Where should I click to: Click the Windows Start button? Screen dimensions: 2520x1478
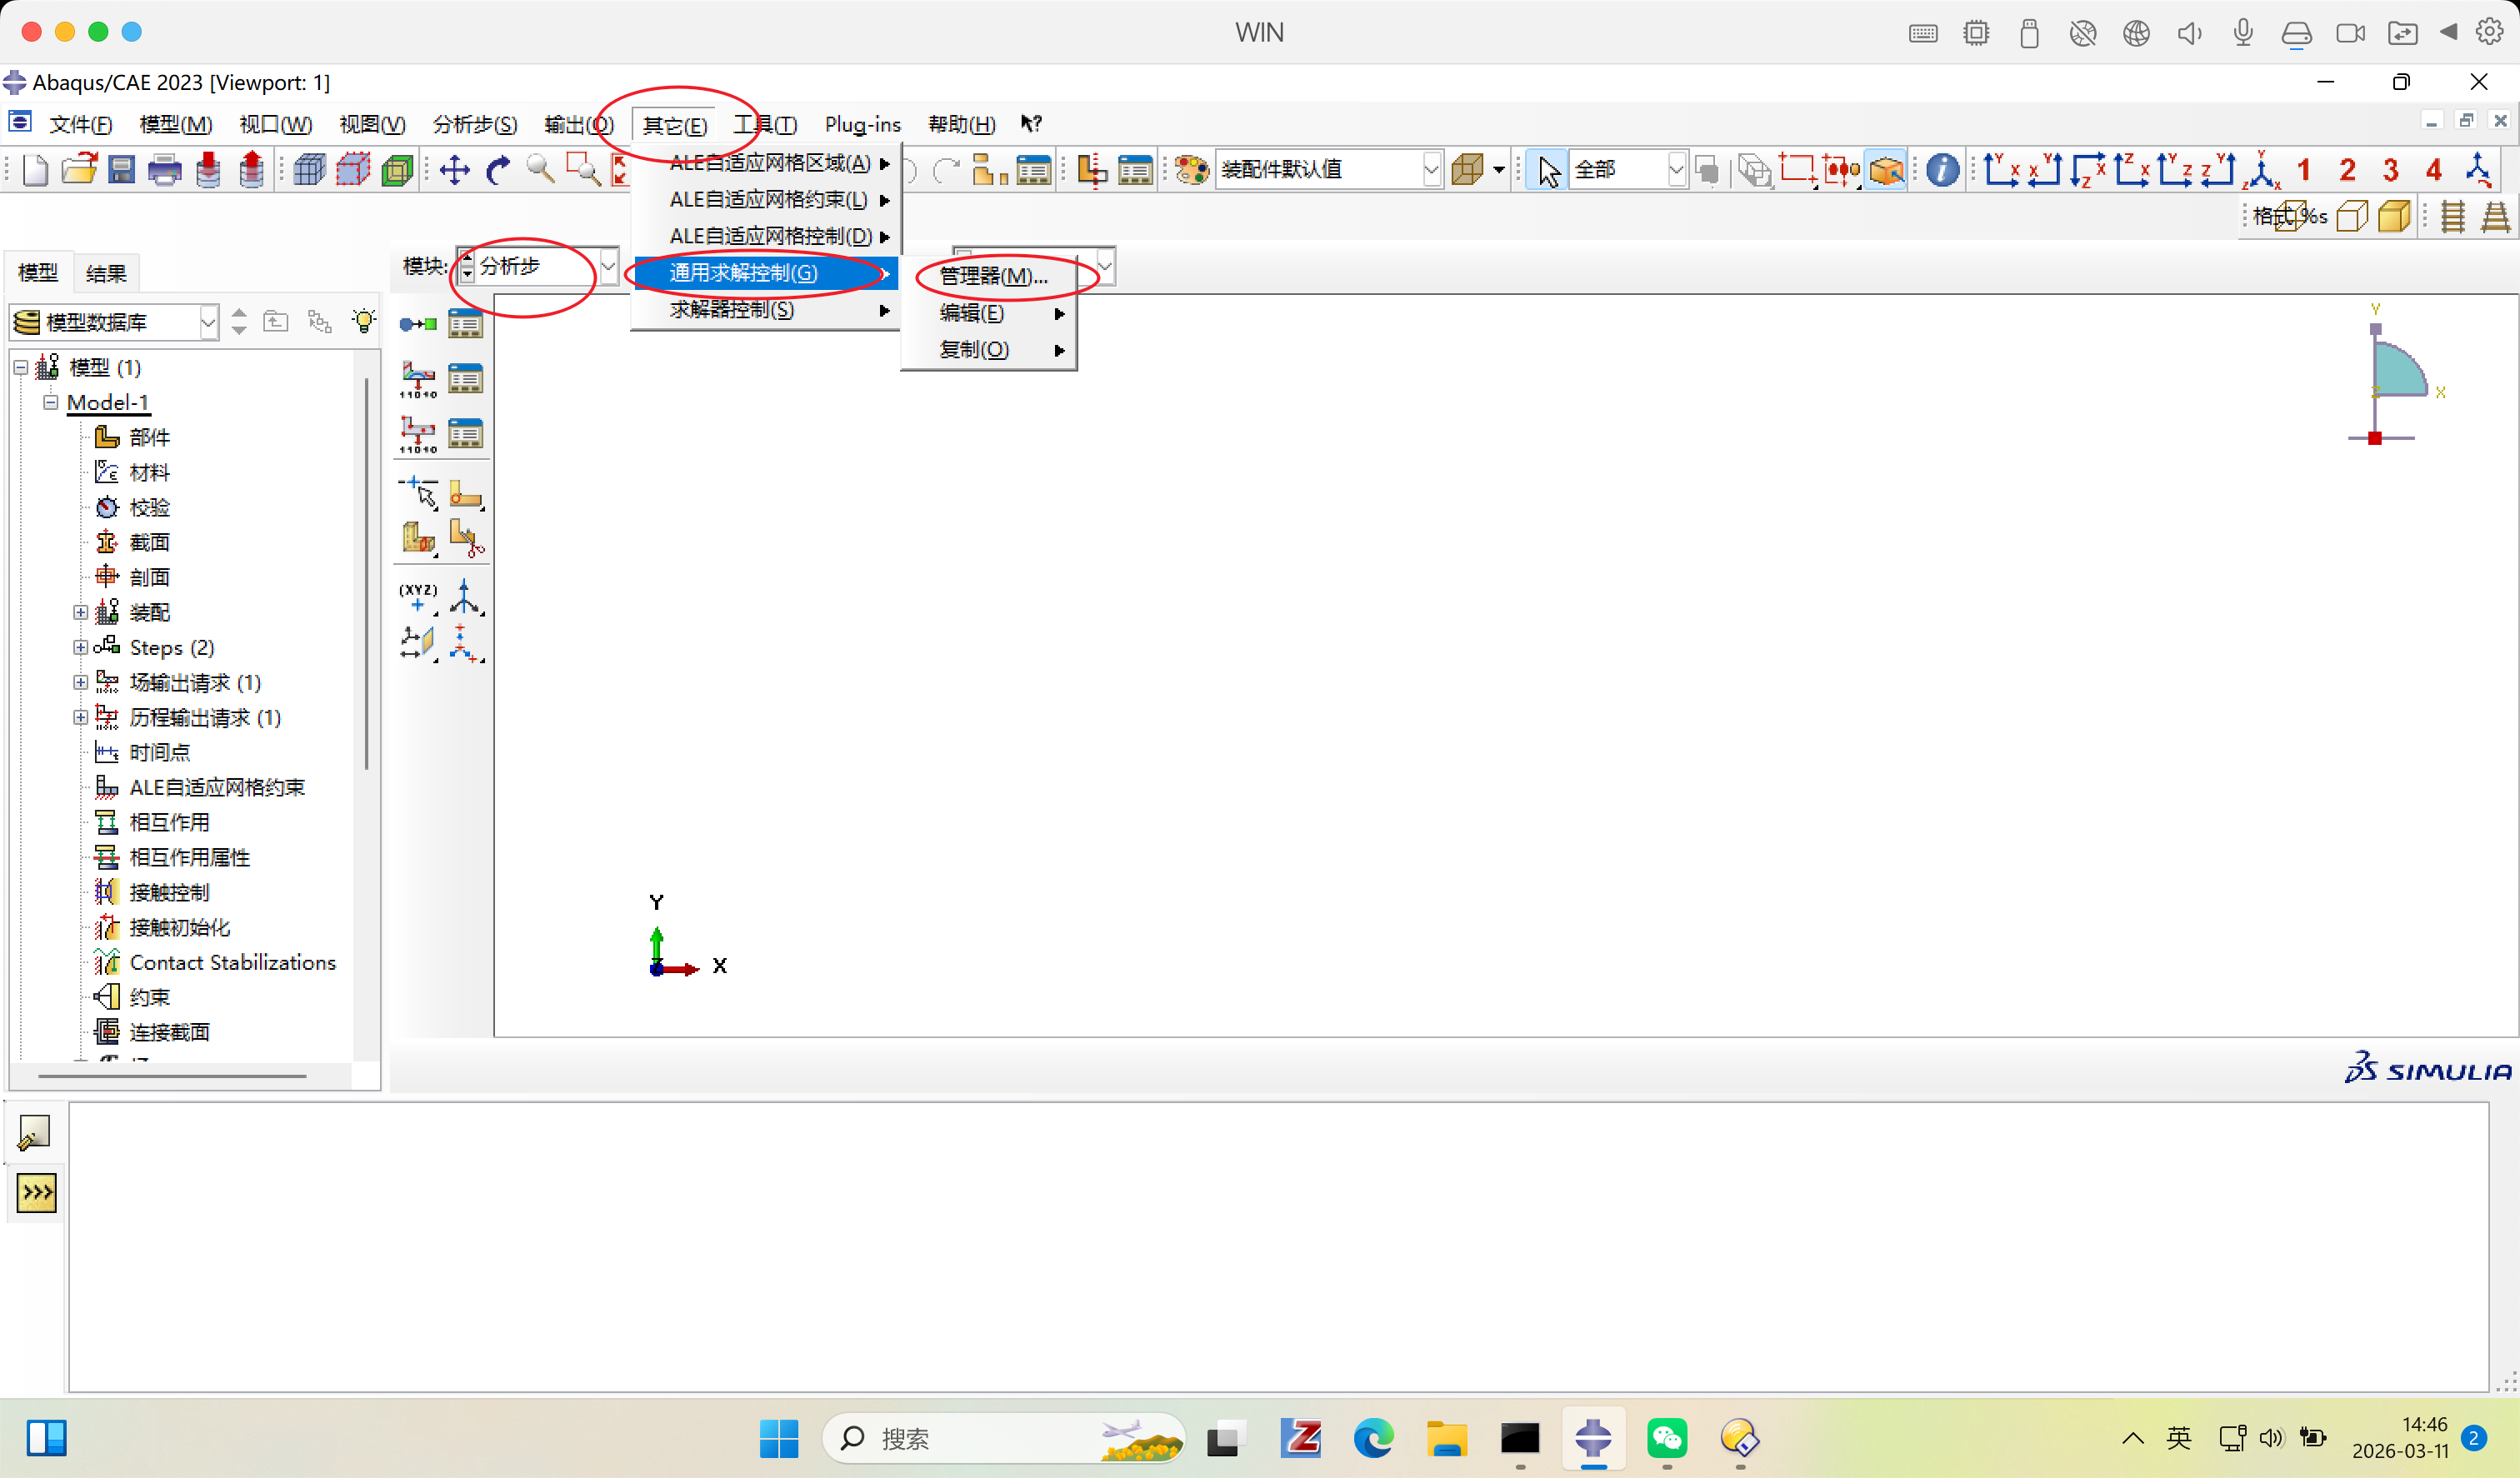[x=779, y=1439]
